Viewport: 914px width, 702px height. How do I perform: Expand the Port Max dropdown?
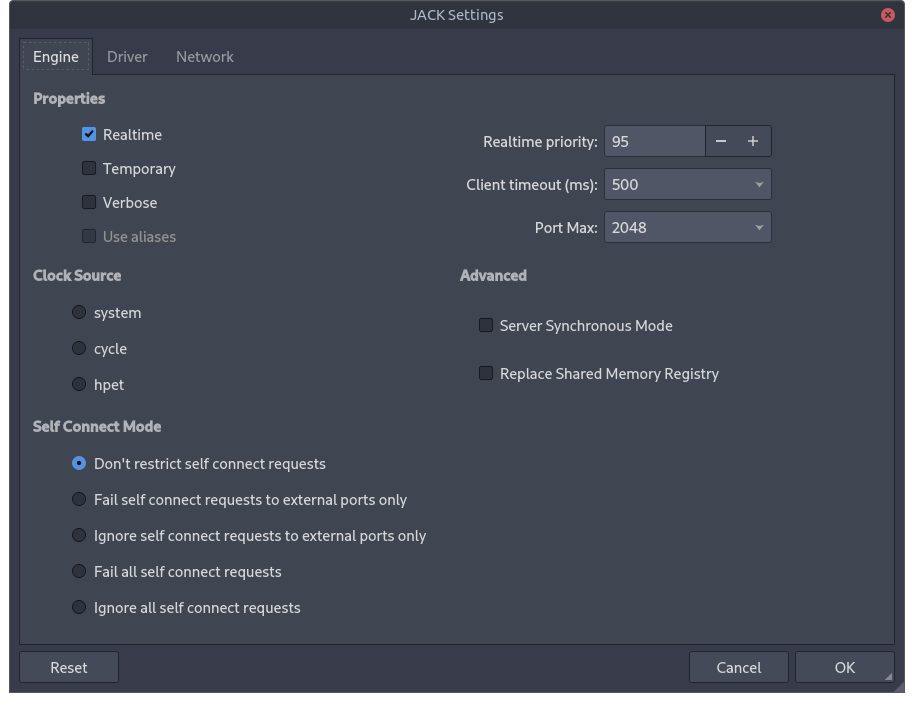[x=687, y=228]
